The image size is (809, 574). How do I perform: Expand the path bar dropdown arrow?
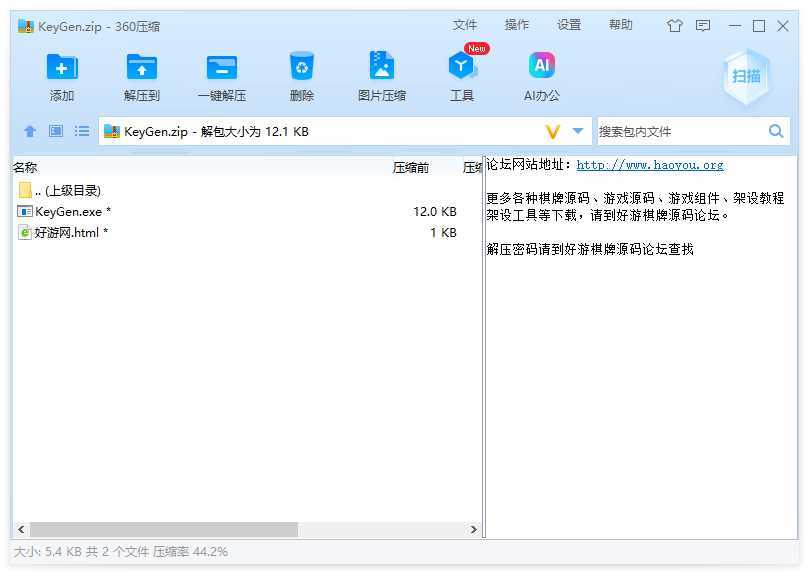pos(578,131)
